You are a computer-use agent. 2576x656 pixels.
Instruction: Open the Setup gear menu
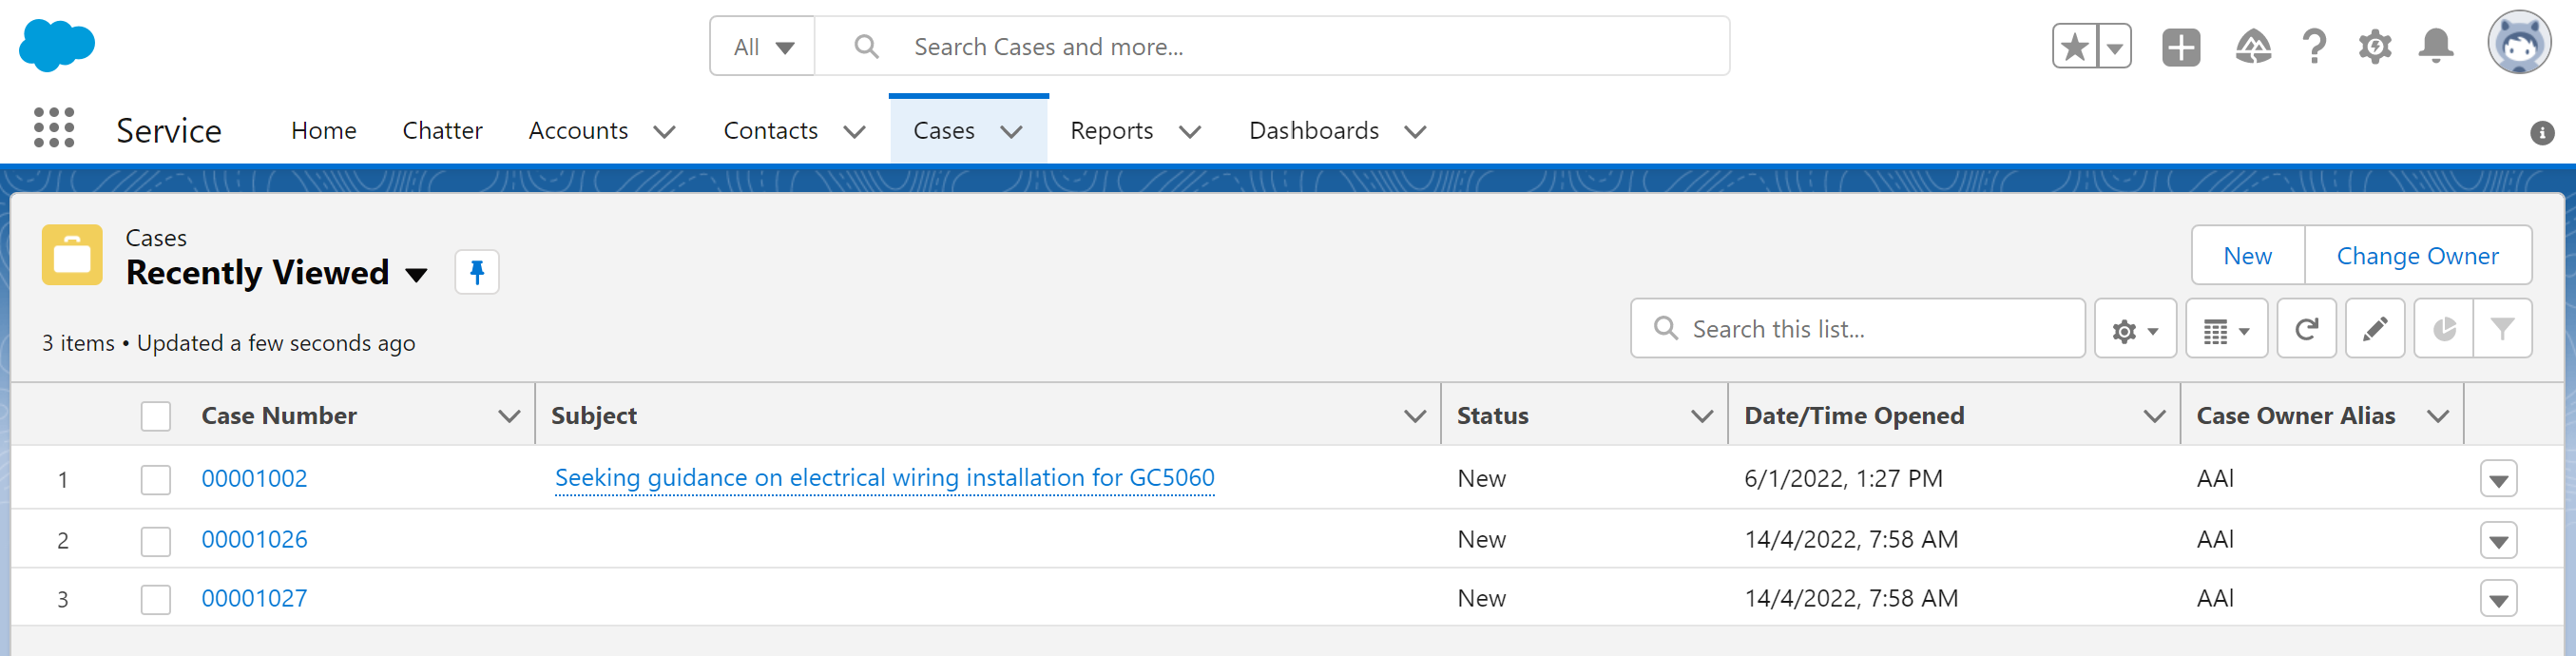tap(2375, 46)
